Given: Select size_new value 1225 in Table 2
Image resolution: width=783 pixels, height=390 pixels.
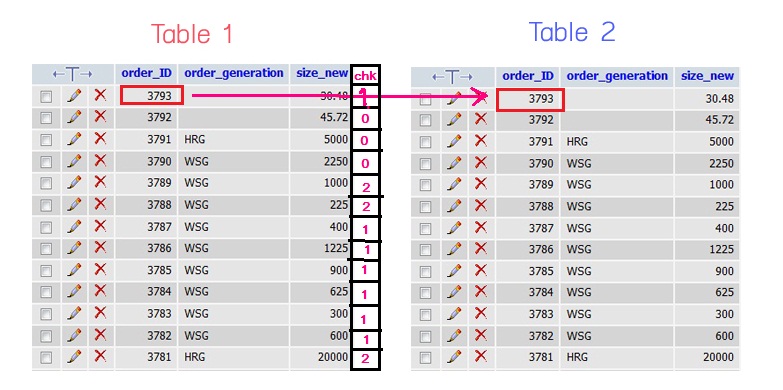Looking at the screenshot, I should pos(722,250).
